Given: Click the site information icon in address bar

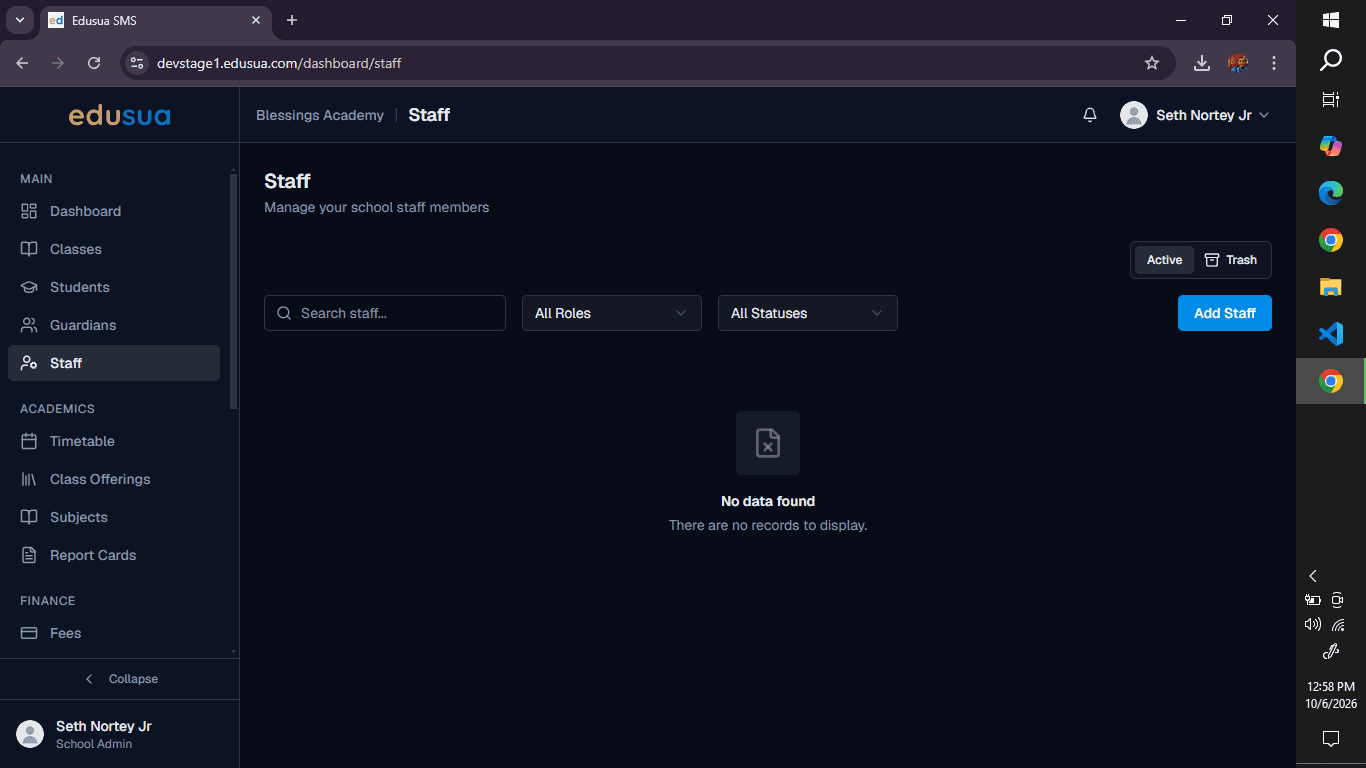Looking at the screenshot, I should click(x=138, y=63).
